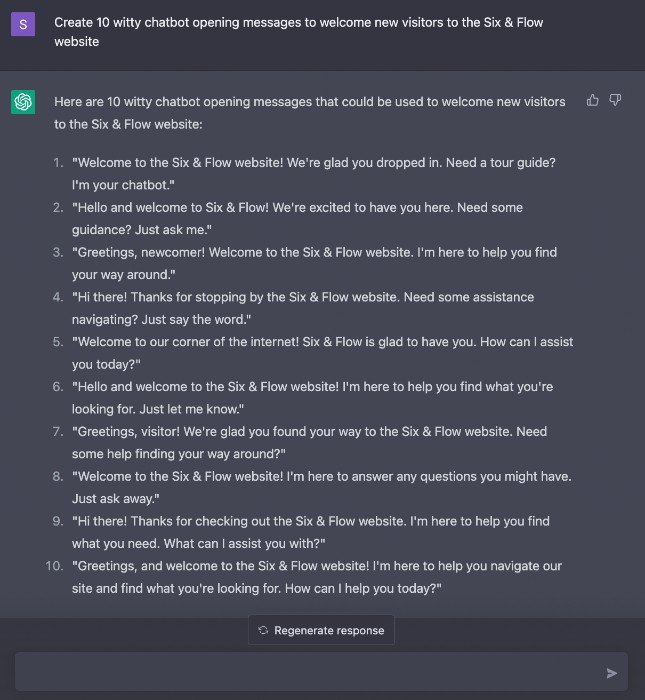The image size is (645, 700).
Task: Click the message input field
Action: click(x=321, y=672)
